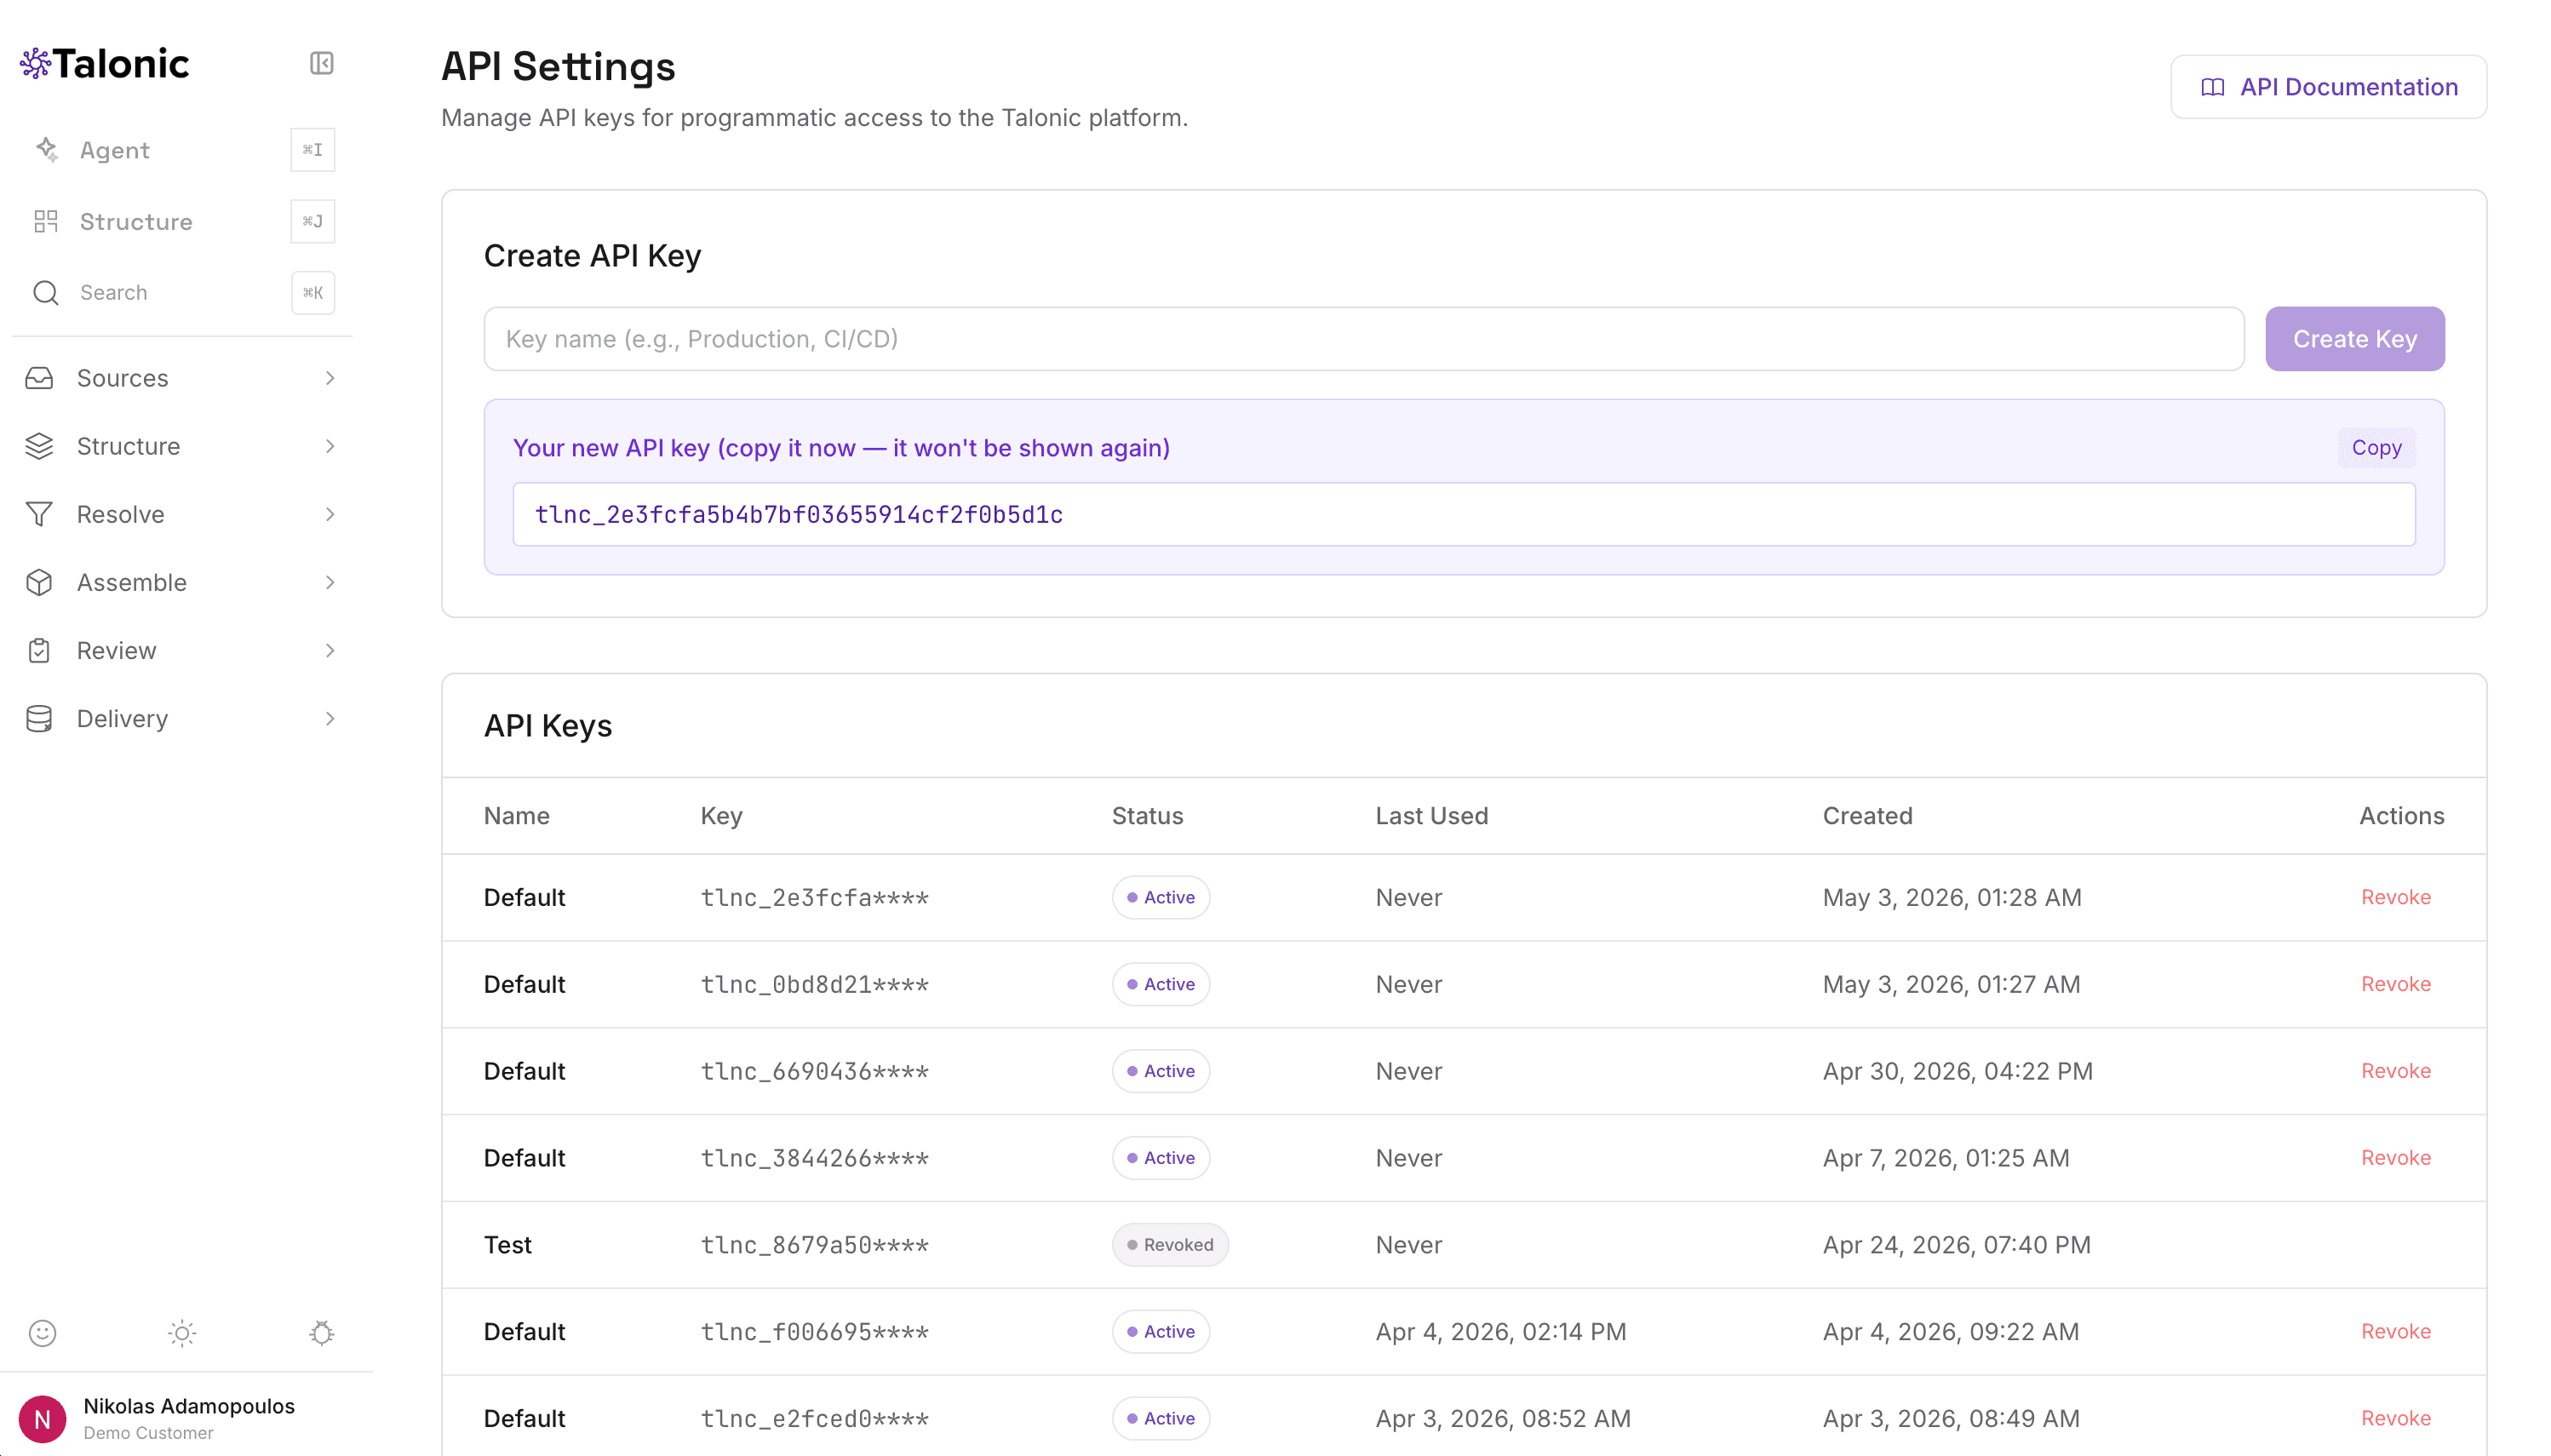Click the Talonic logo icon
This screenshot has height=1456, width=2551.
click(x=35, y=63)
